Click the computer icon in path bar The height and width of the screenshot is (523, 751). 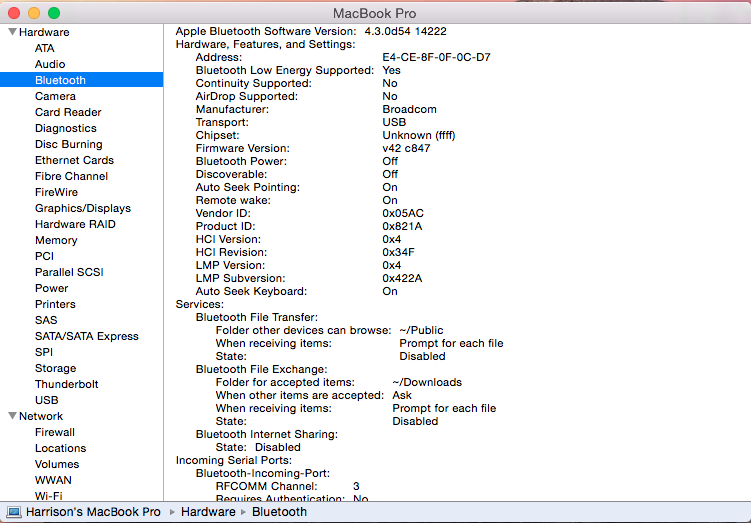pos(14,512)
